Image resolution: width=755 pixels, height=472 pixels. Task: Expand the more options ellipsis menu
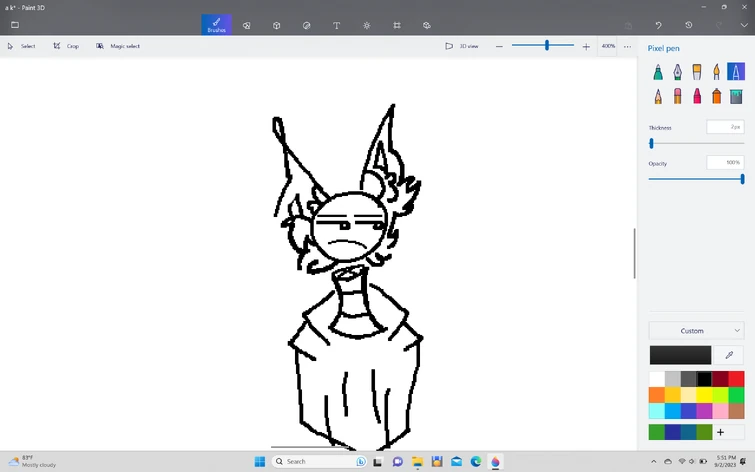(x=628, y=46)
